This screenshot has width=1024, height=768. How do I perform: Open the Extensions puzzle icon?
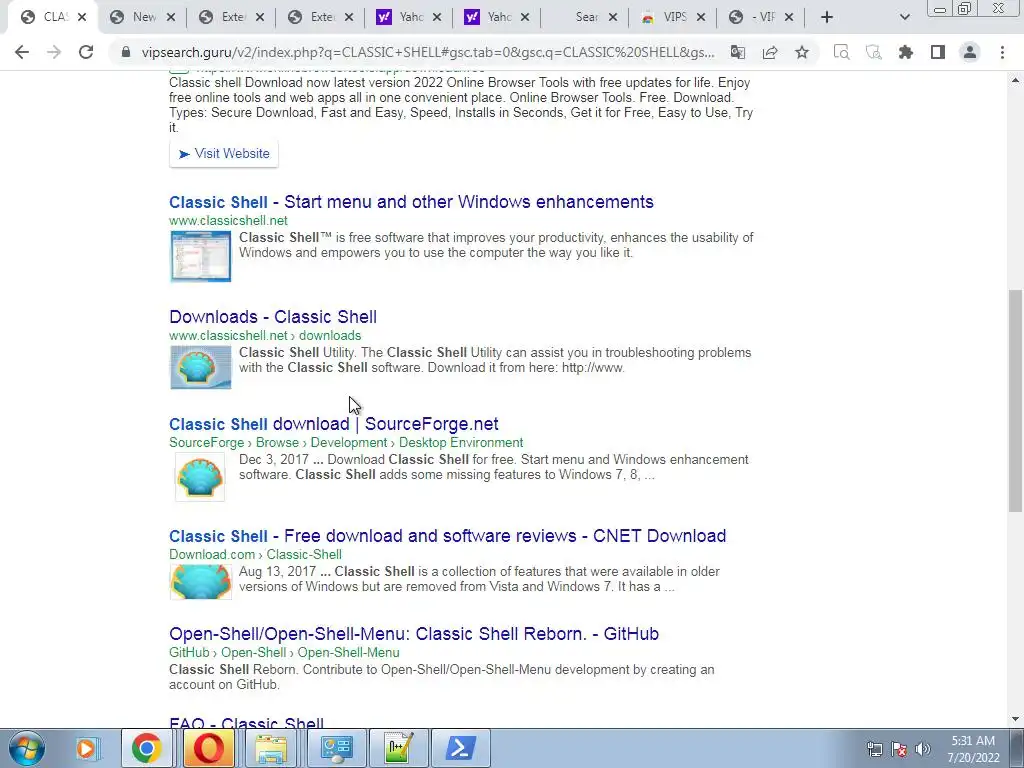tap(906, 52)
